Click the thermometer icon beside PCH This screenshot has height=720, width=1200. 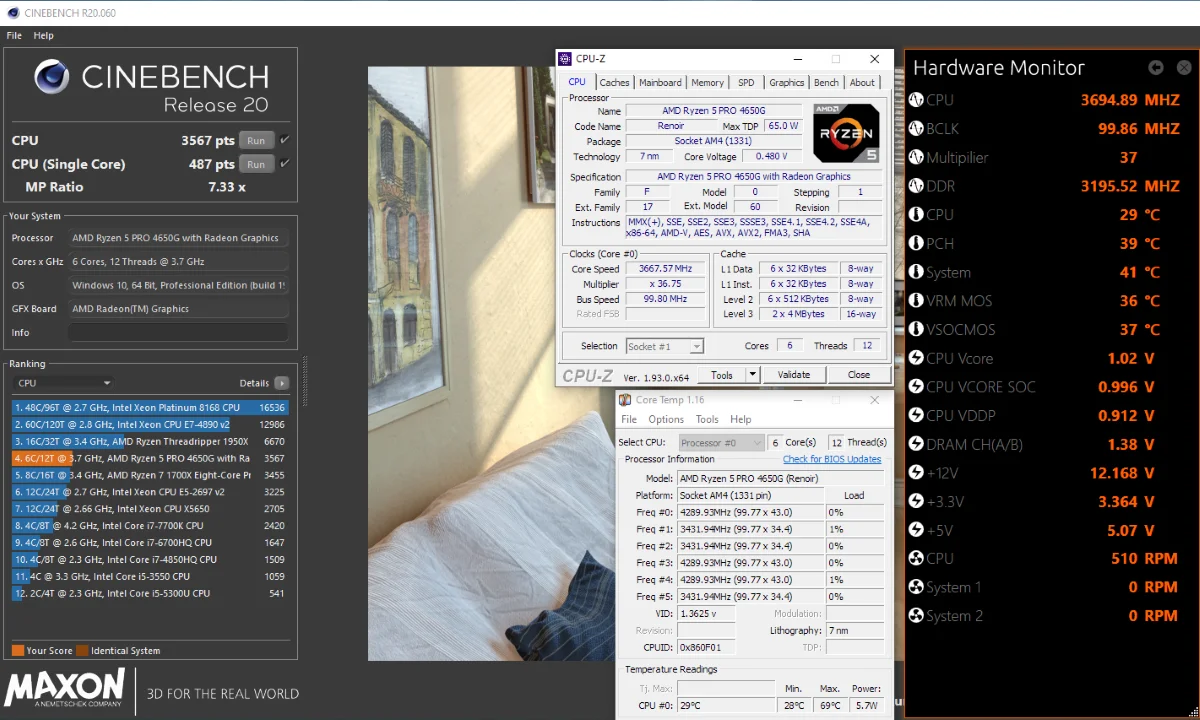click(917, 243)
